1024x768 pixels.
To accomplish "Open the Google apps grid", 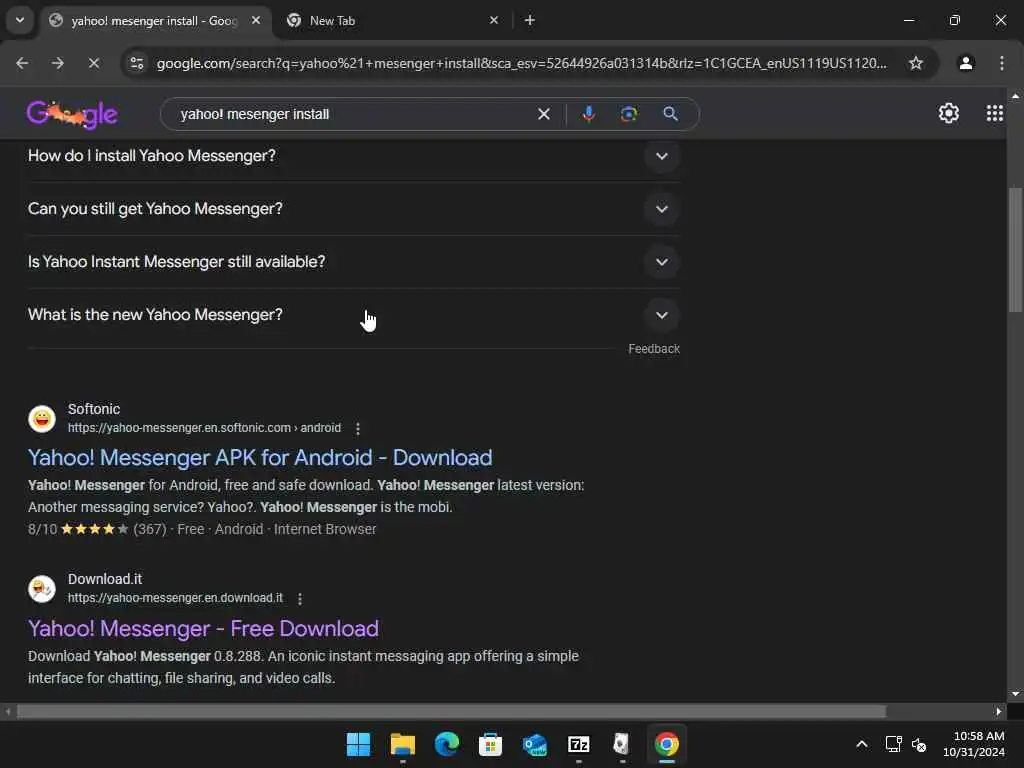I will coord(995,114).
